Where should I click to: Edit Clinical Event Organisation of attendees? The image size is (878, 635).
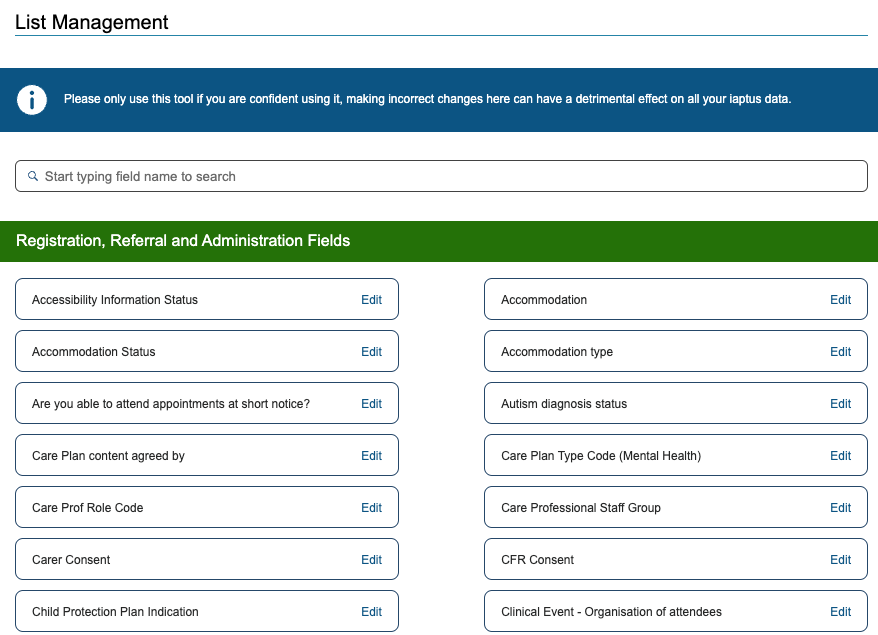click(840, 612)
